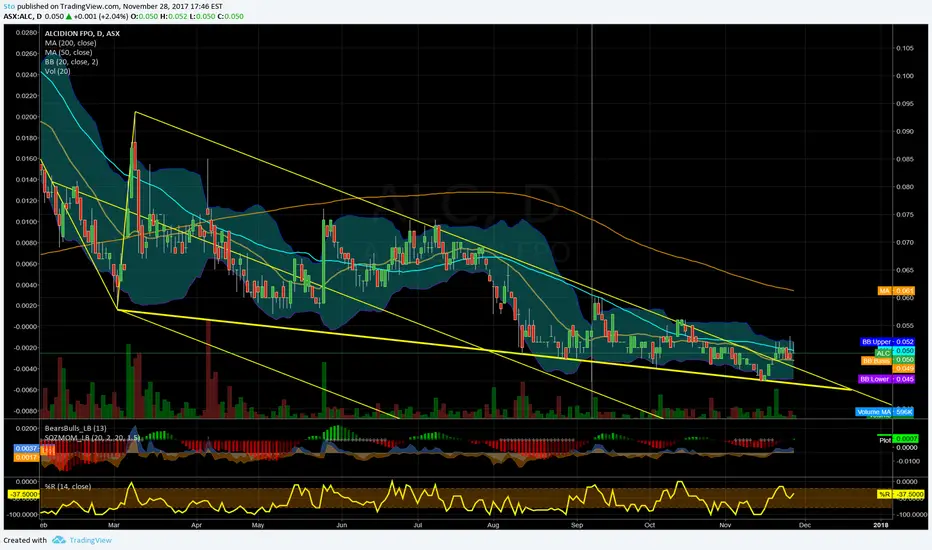This screenshot has height=550, width=932.
Task: Click the blue 0.0037 value tag
Action: pyautogui.click(x=26, y=448)
